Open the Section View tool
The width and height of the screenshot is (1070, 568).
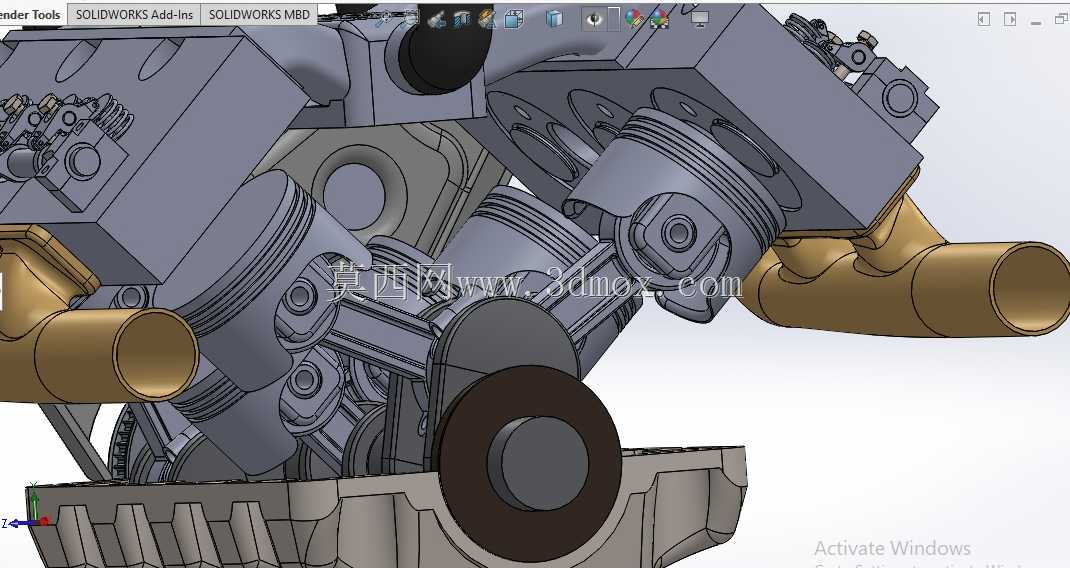pyautogui.click(x=462, y=18)
